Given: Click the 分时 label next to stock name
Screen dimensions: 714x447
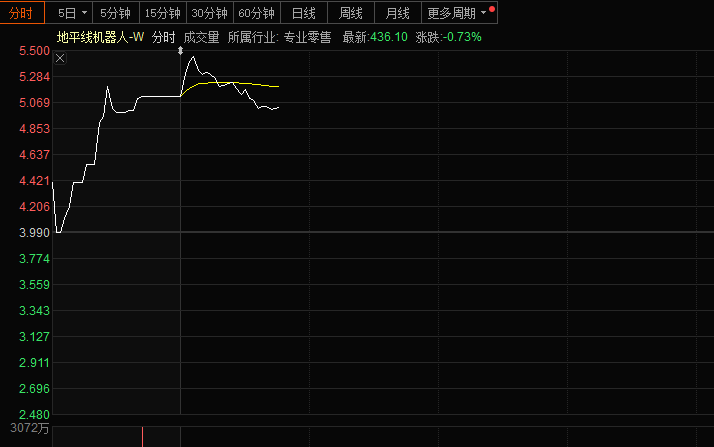Looking at the screenshot, I should (x=164, y=37).
